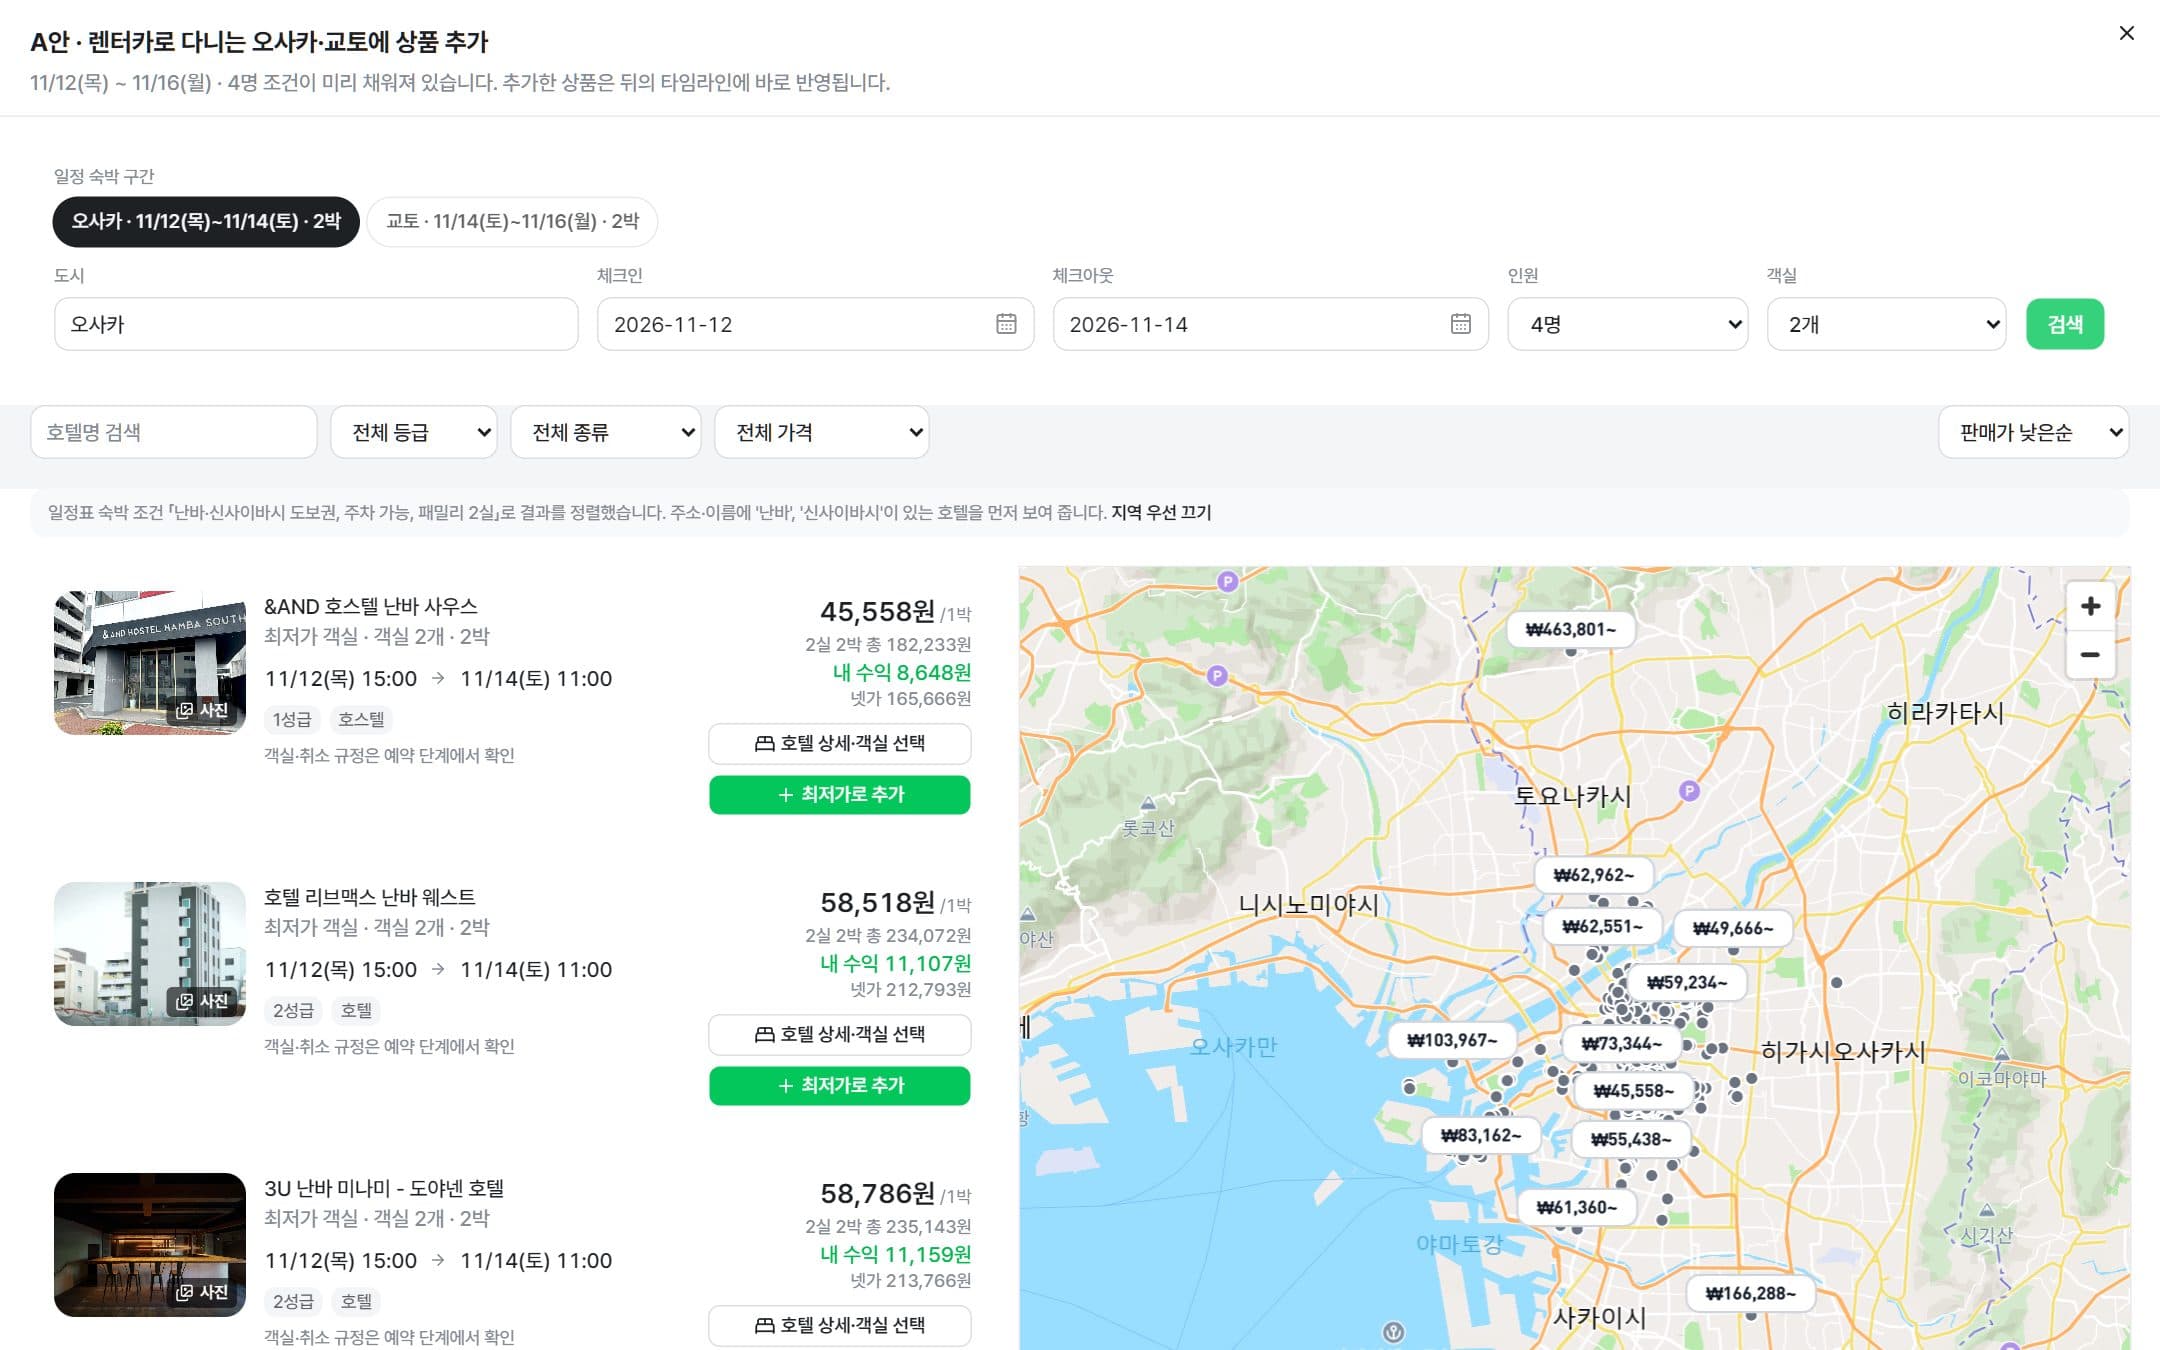Add 호텔 리브맥스 난바 웨스트 at lowest price
Screen dimensions: 2160x1350
840,1086
